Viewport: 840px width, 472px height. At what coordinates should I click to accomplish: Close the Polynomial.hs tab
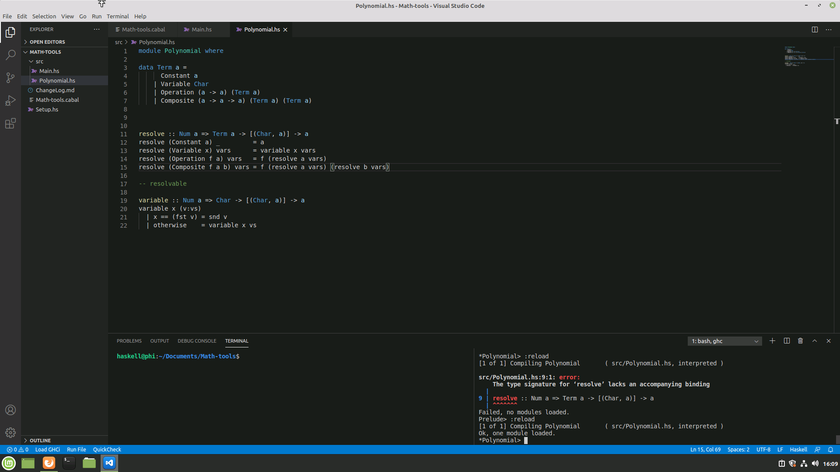click(286, 29)
